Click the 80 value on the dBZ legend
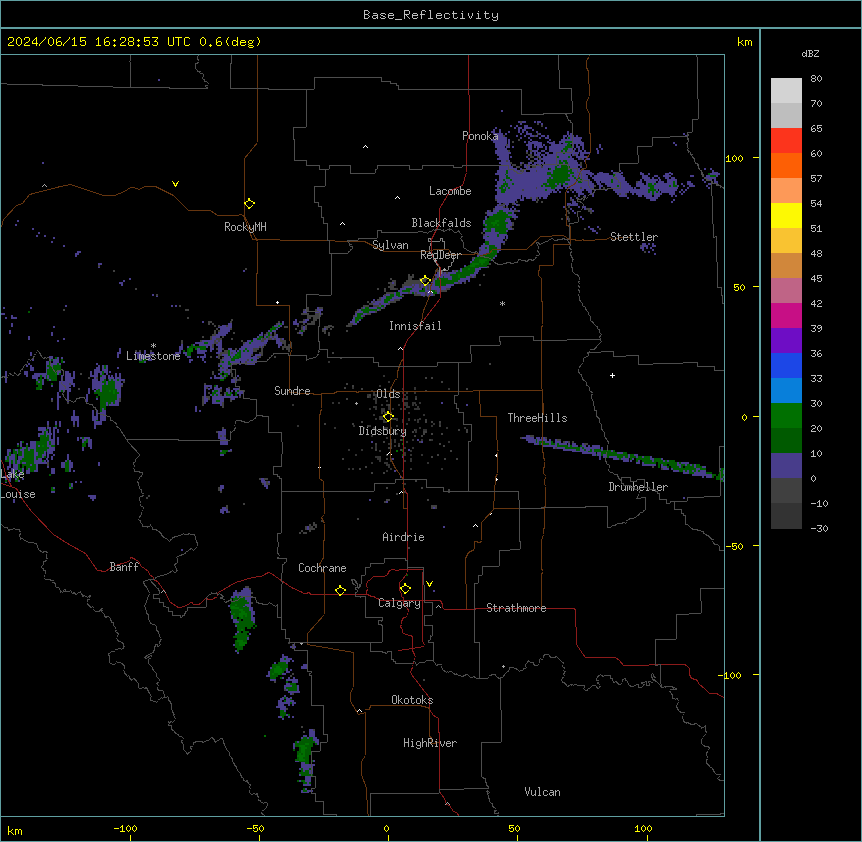 pos(816,79)
